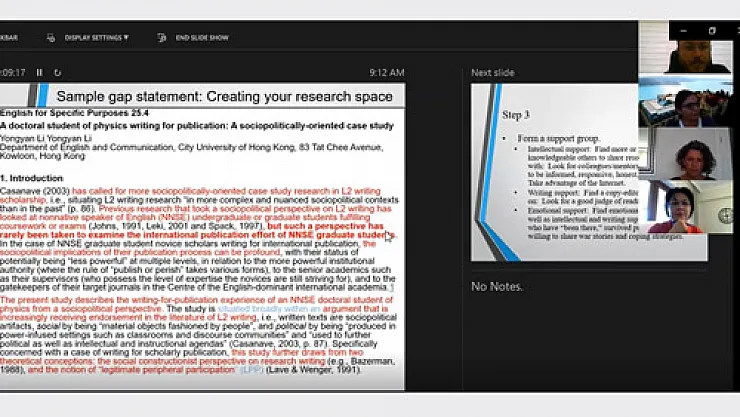Screen dimensions: 740x417
Task: Click 'Form a support group' bullet
Action: (x=559, y=138)
